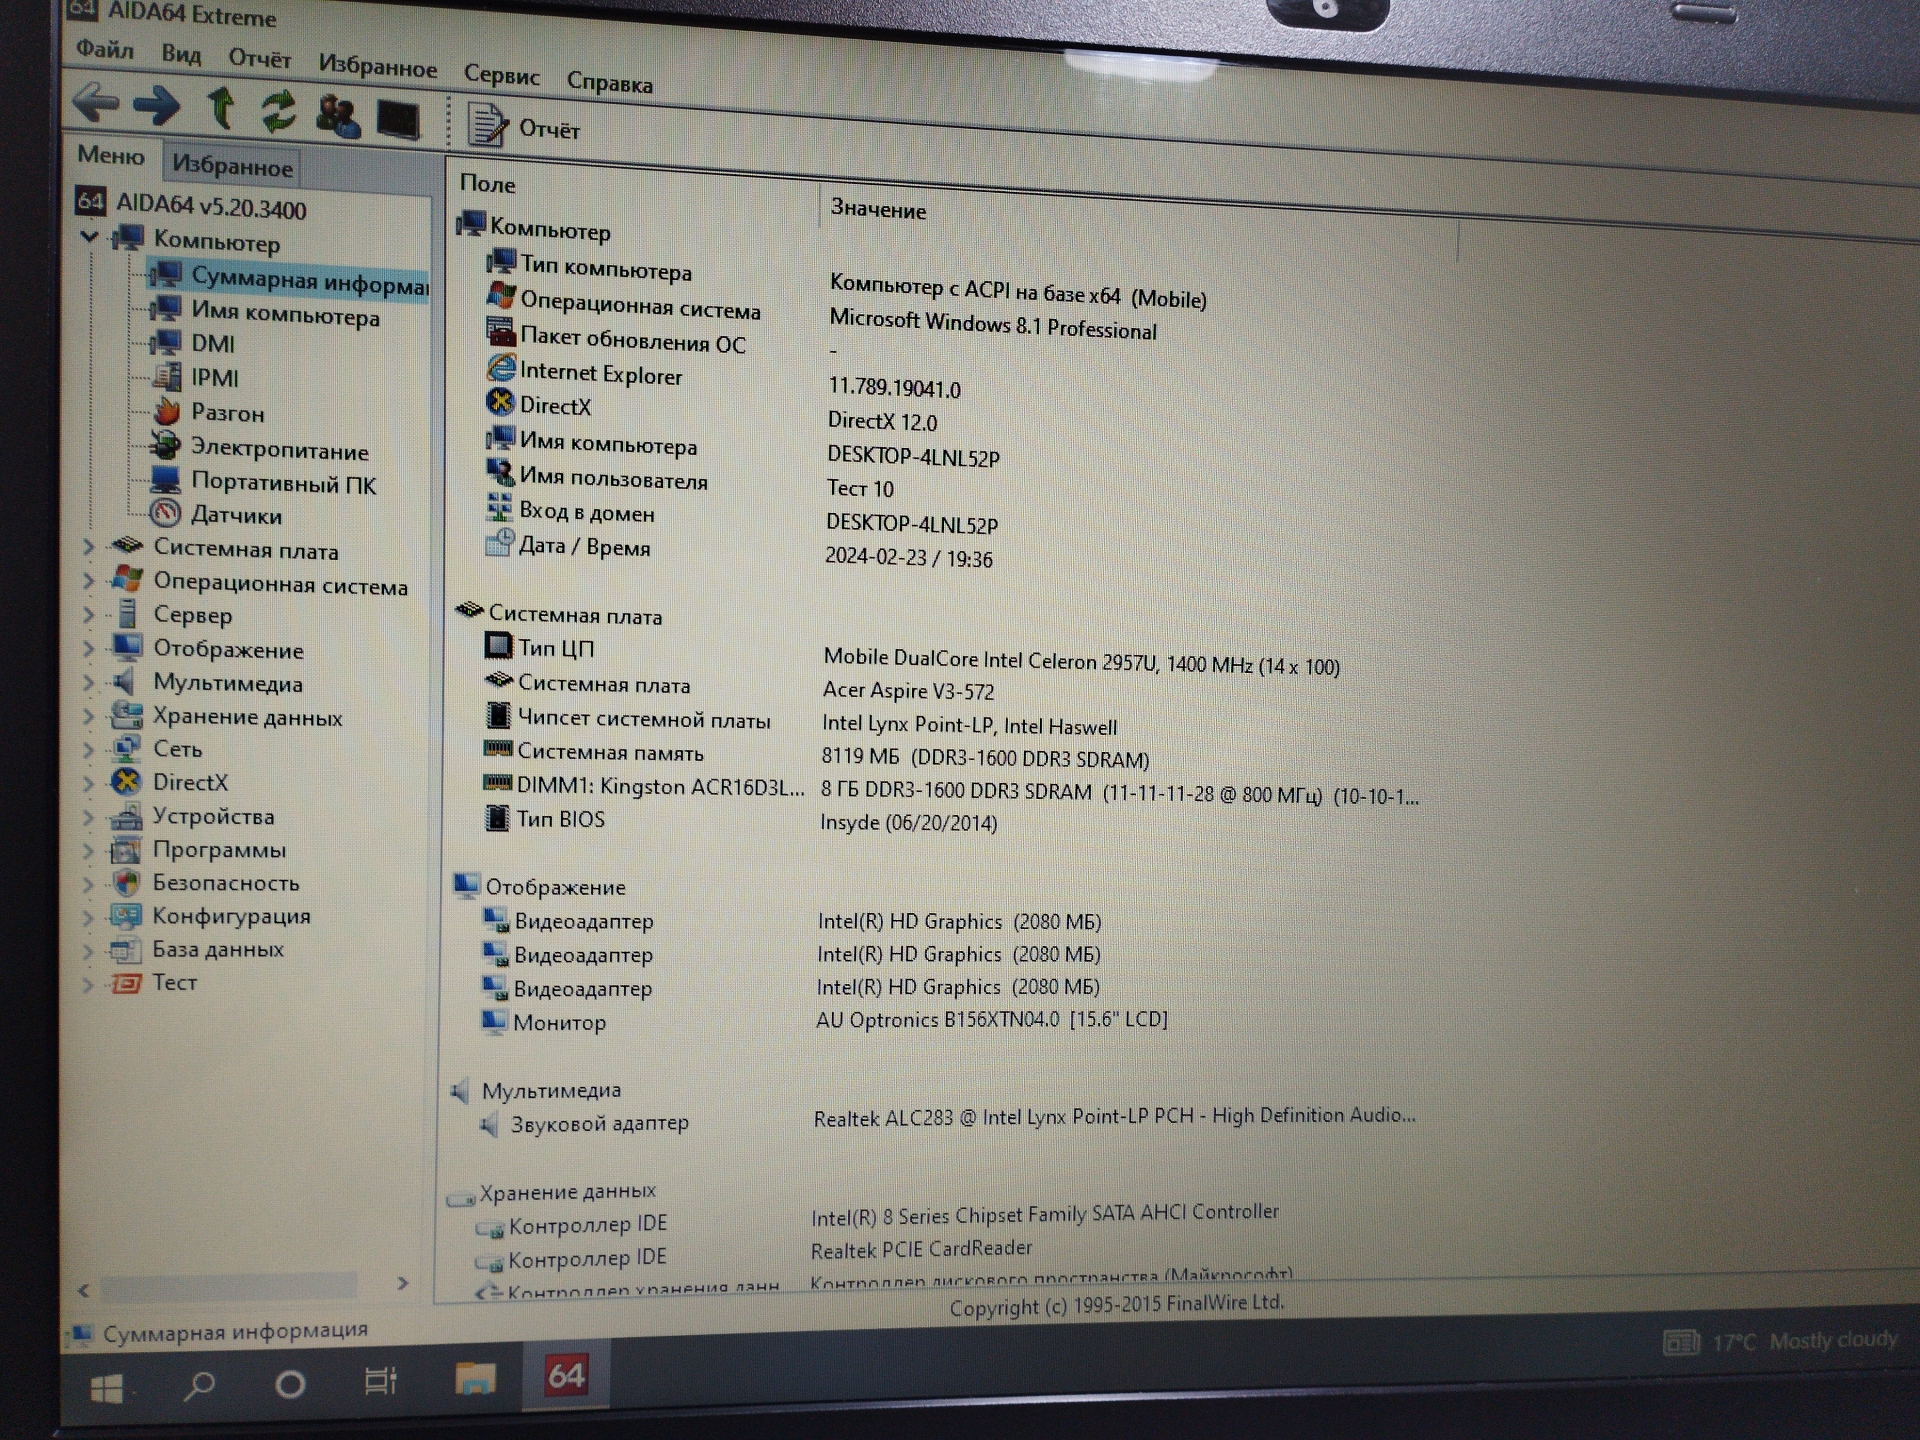This screenshot has height=1440, width=1920.
Task: Refresh data with the green refresh icon
Action: click(x=278, y=111)
